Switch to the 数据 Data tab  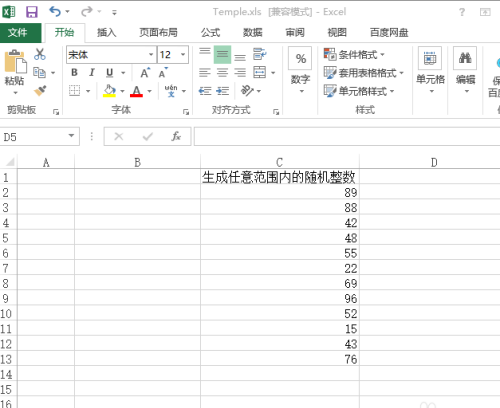point(253,32)
